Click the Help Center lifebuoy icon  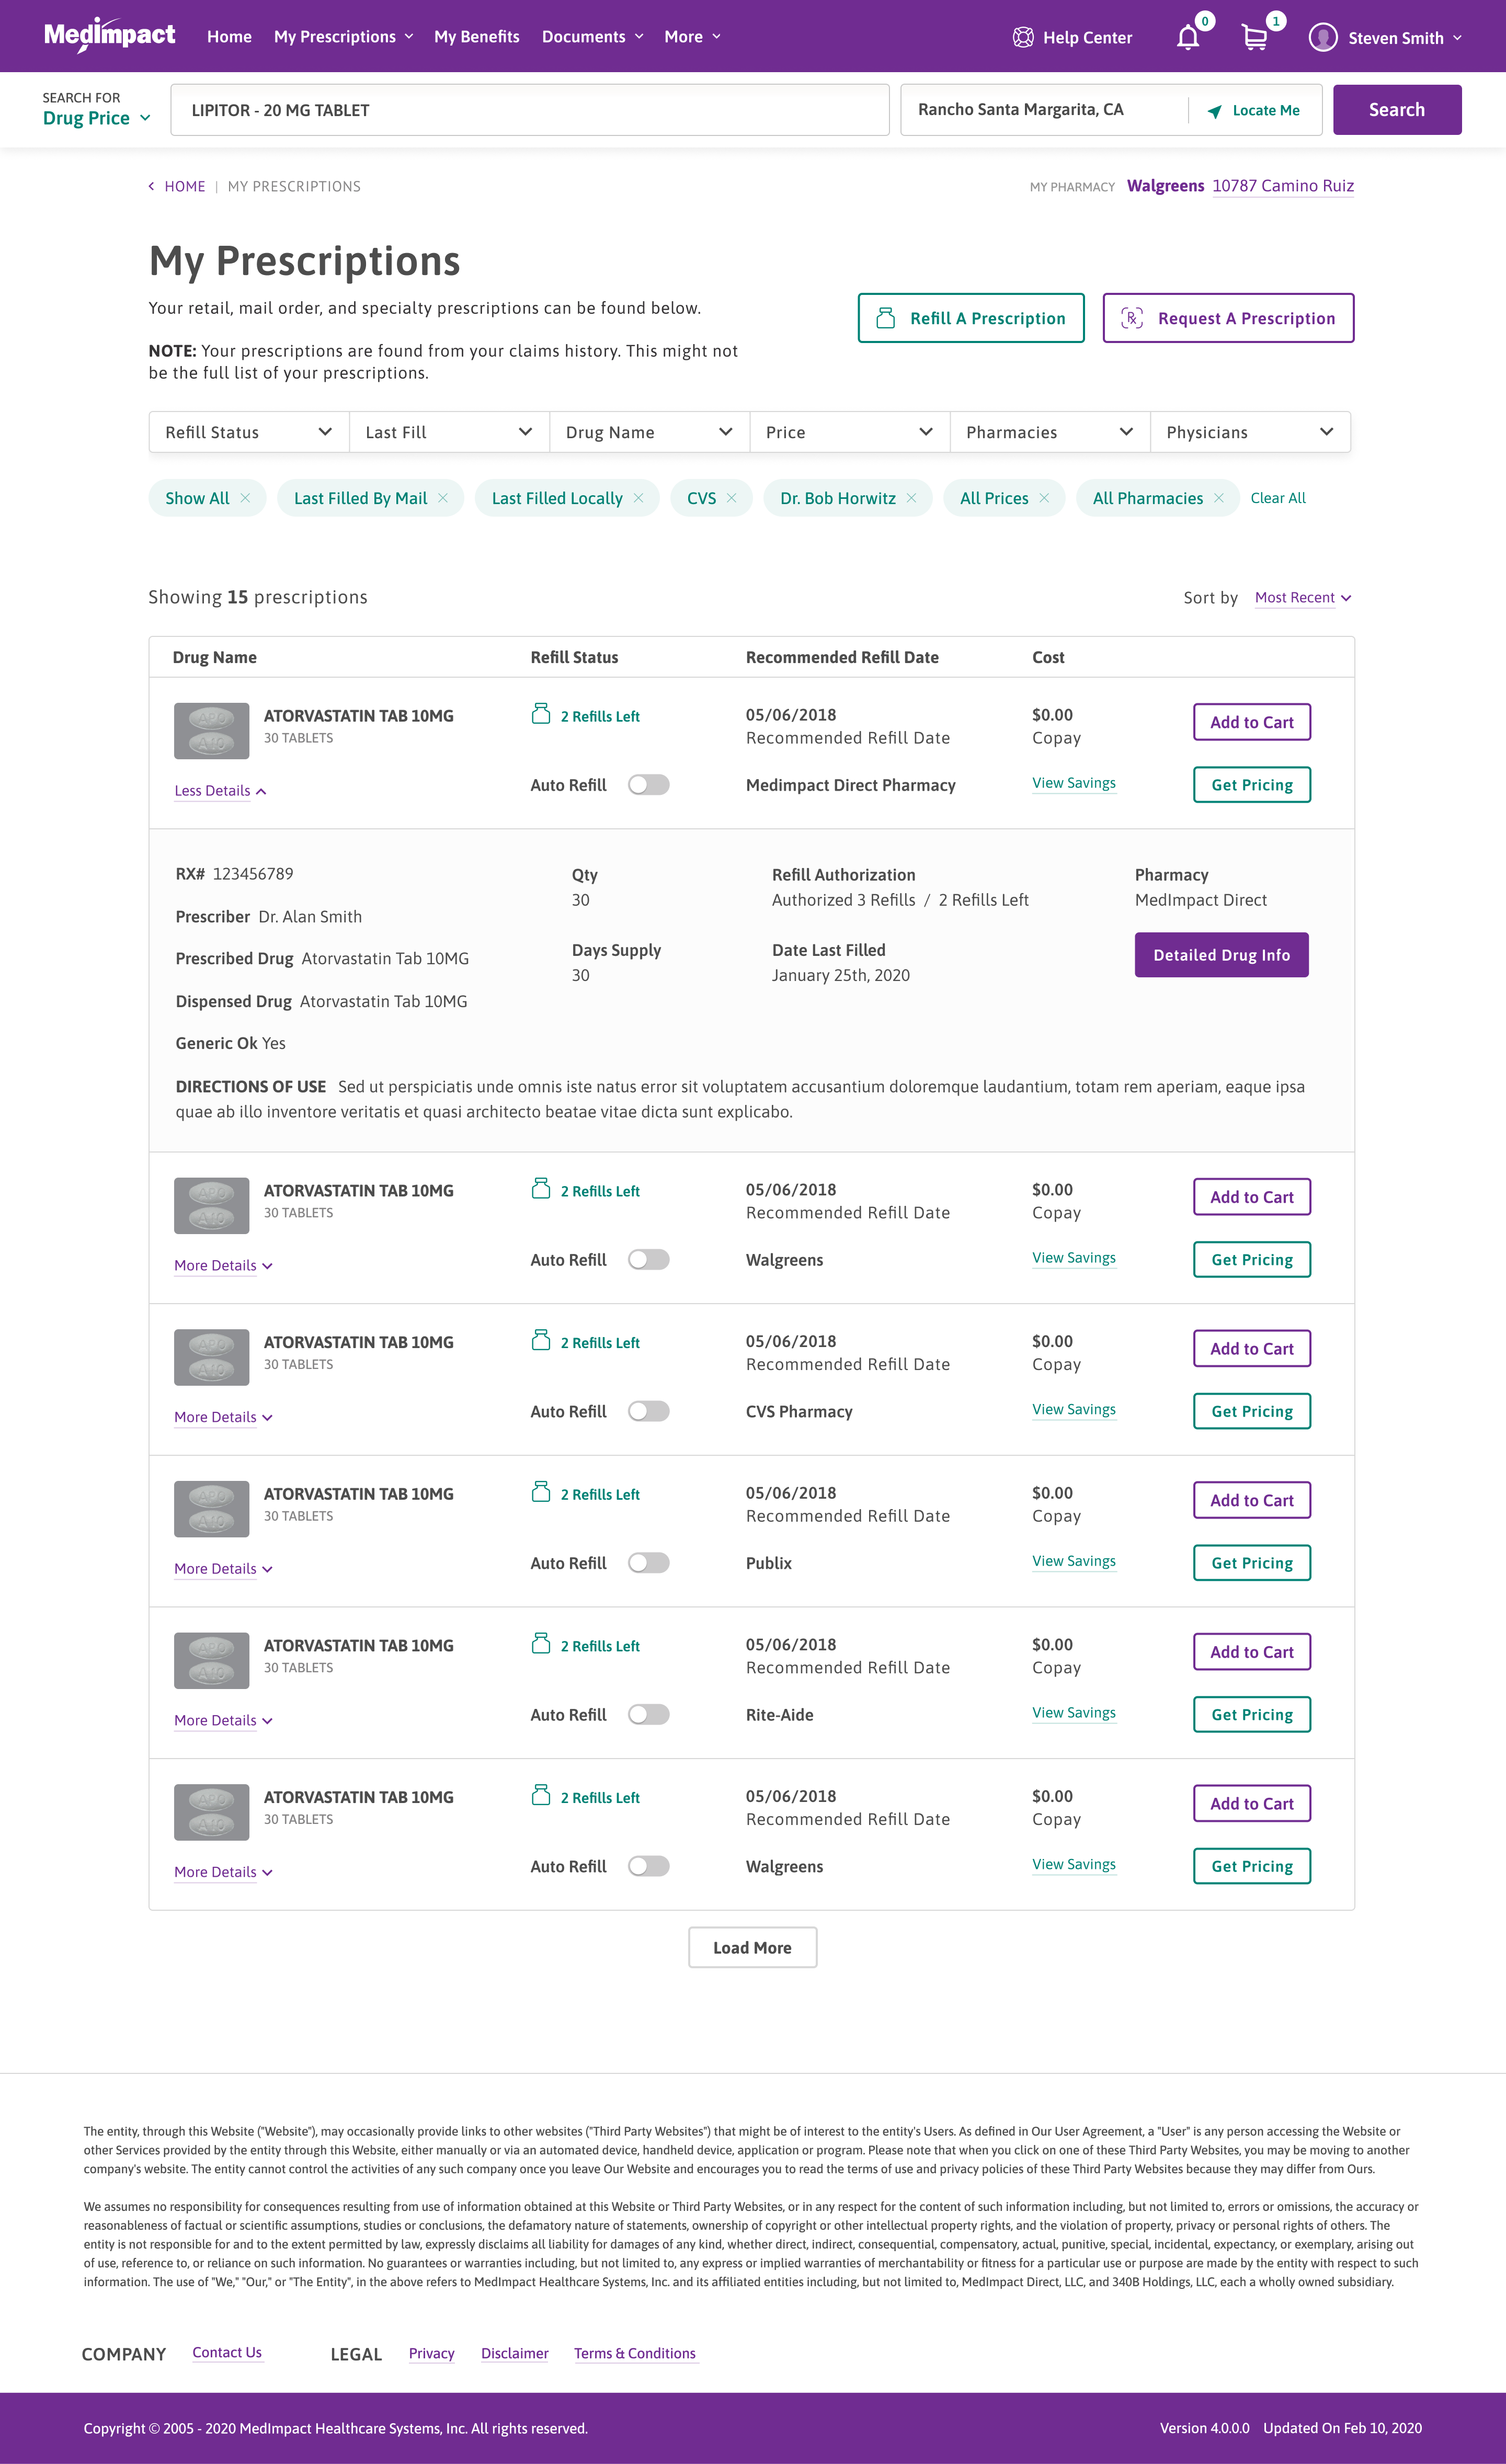pyautogui.click(x=1022, y=38)
